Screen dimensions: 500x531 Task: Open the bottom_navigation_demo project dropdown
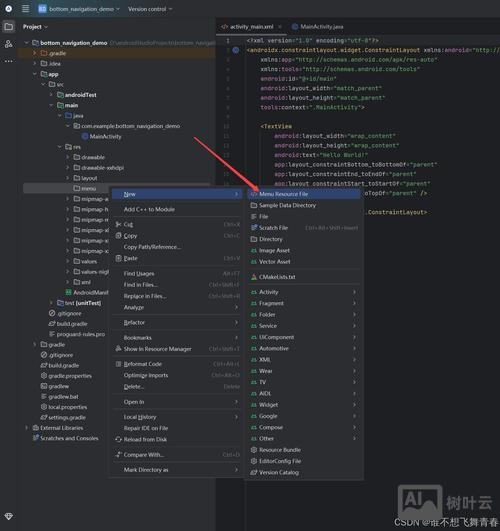[x=79, y=9]
